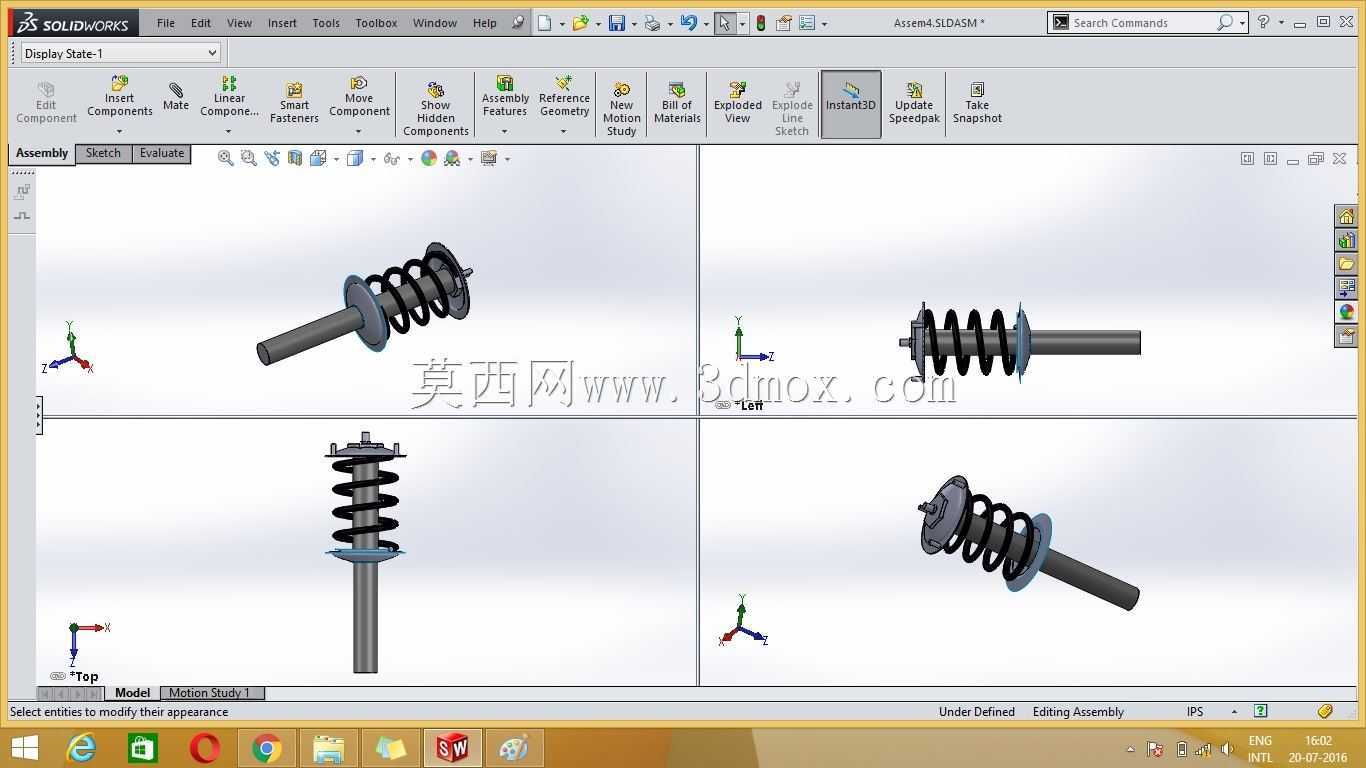Launch Smart Fasteners
The width and height of the screenshot is (1366, 768).
click(294, 104)
